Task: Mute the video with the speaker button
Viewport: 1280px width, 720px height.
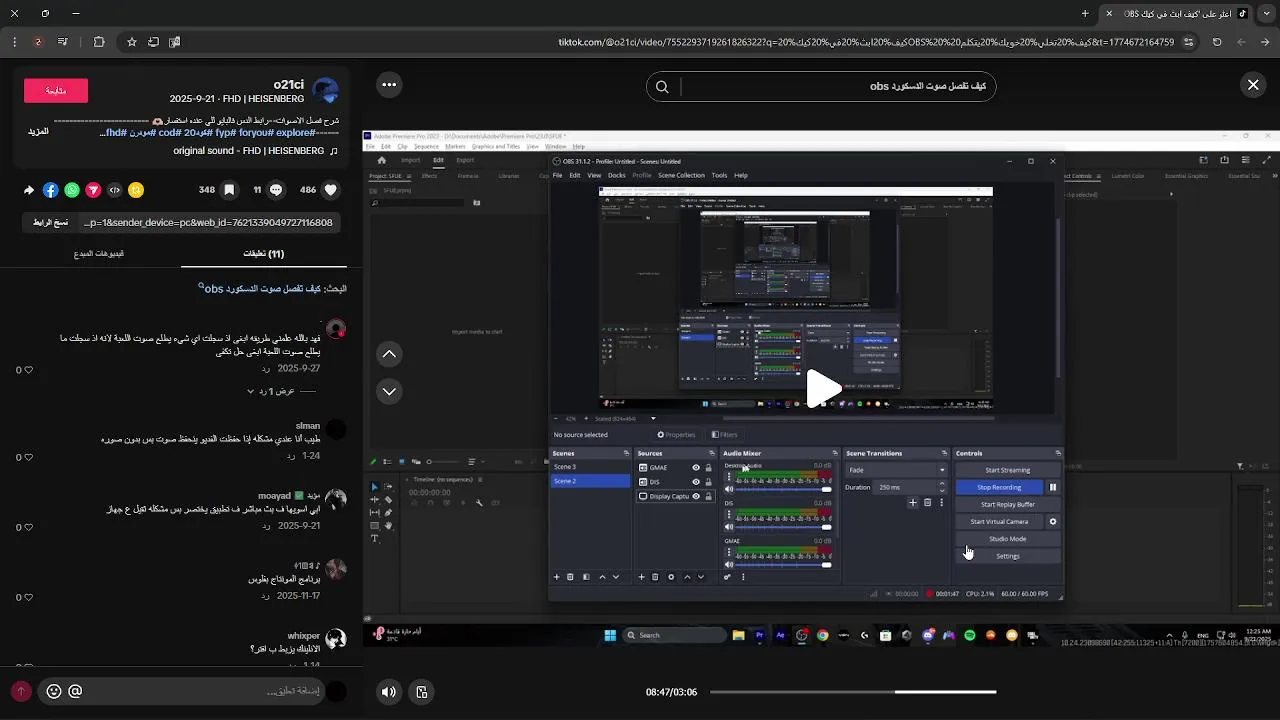Action: (389, 692)
